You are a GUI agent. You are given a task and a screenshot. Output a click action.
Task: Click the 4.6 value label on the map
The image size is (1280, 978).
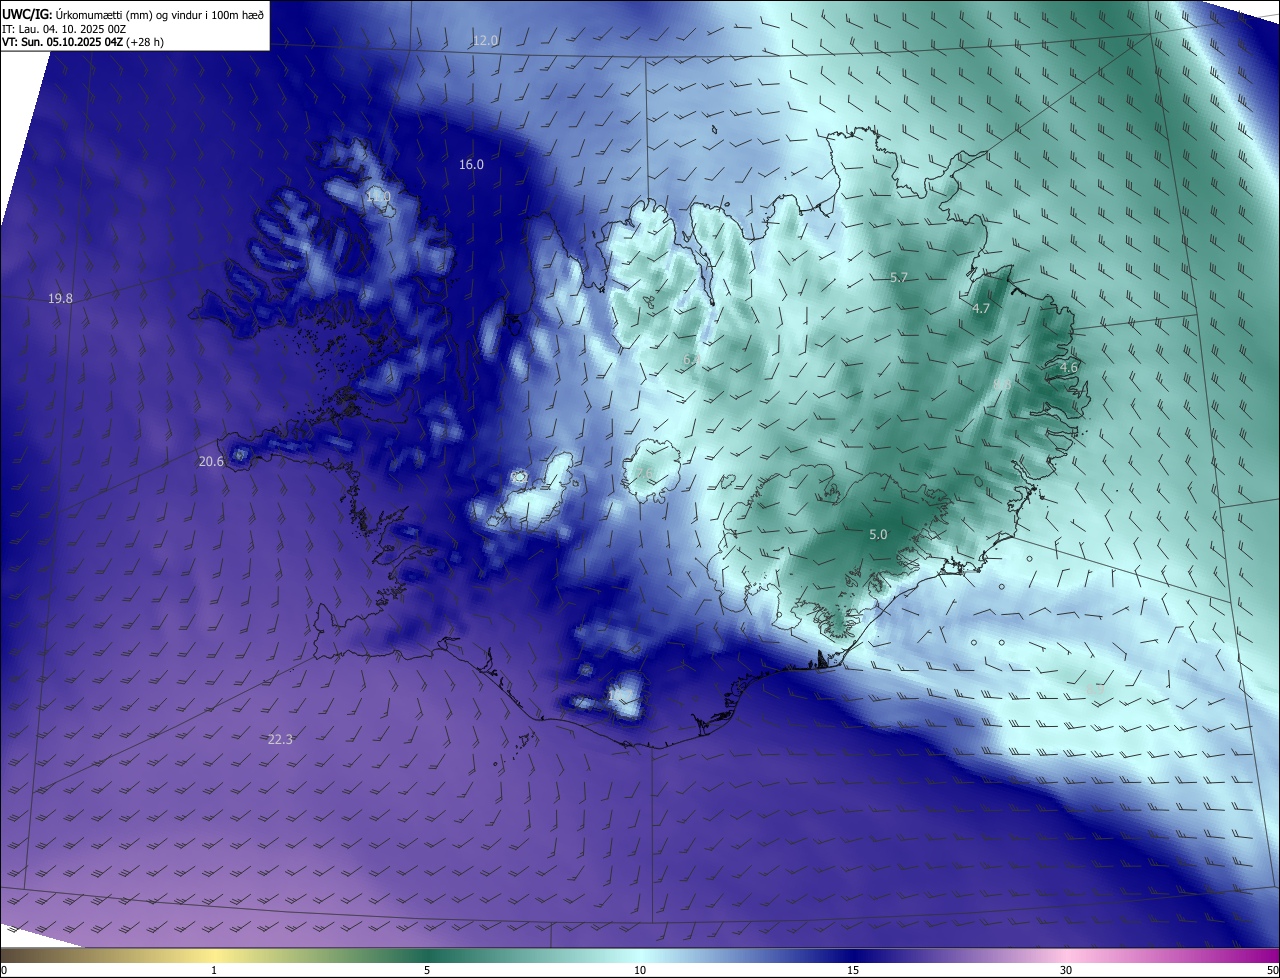(x=1069, y=367)
